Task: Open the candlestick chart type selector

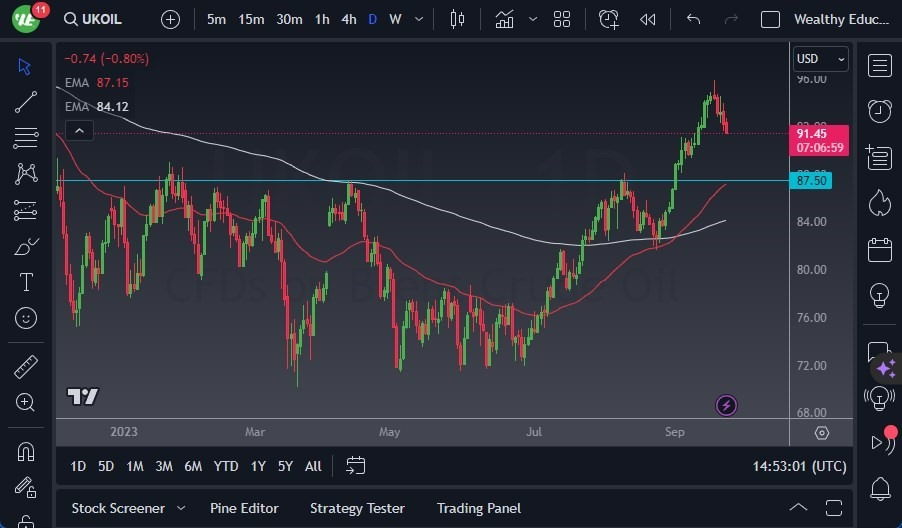Action: click(x=458, y=19)
